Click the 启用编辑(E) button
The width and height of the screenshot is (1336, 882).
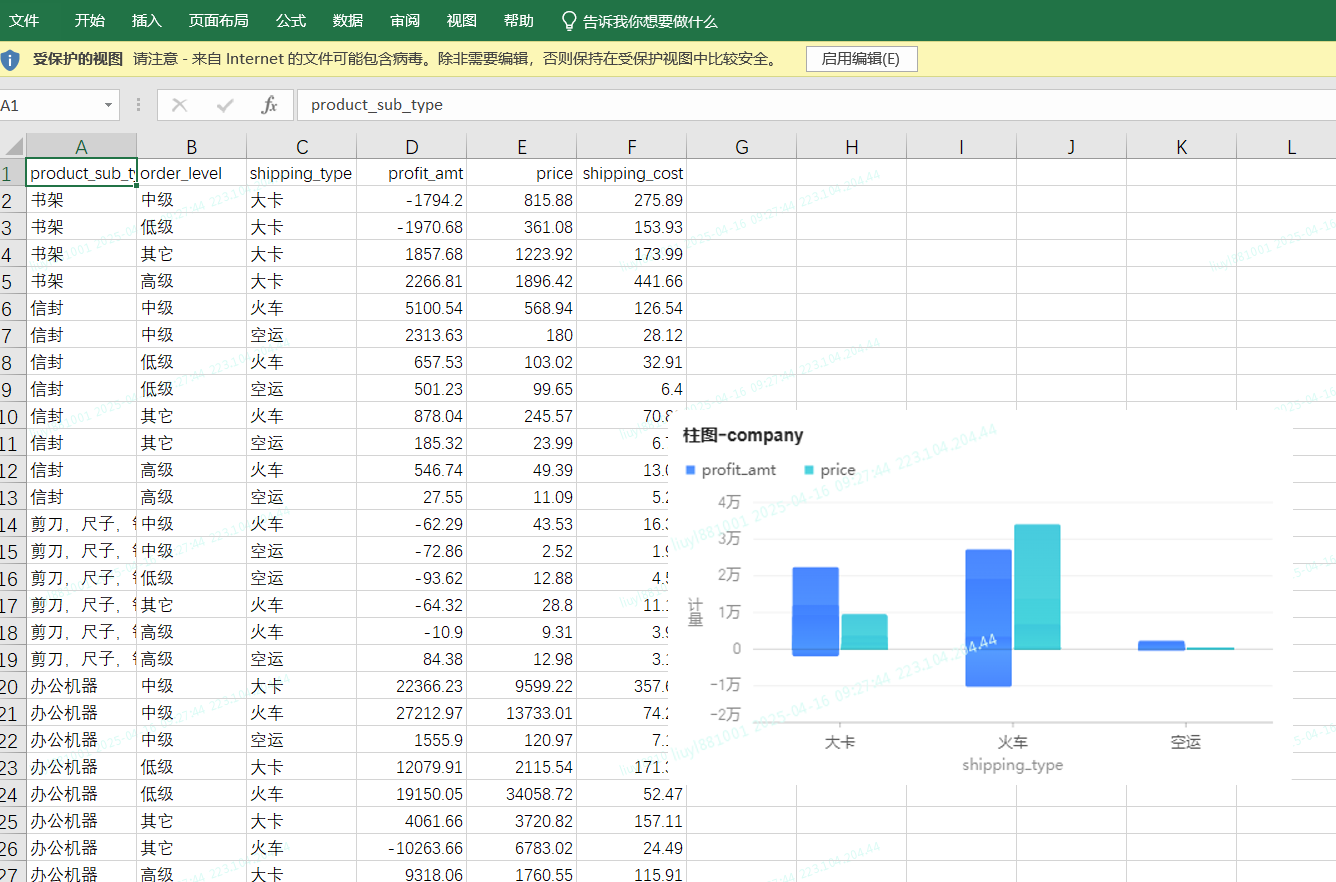[861, 59]
